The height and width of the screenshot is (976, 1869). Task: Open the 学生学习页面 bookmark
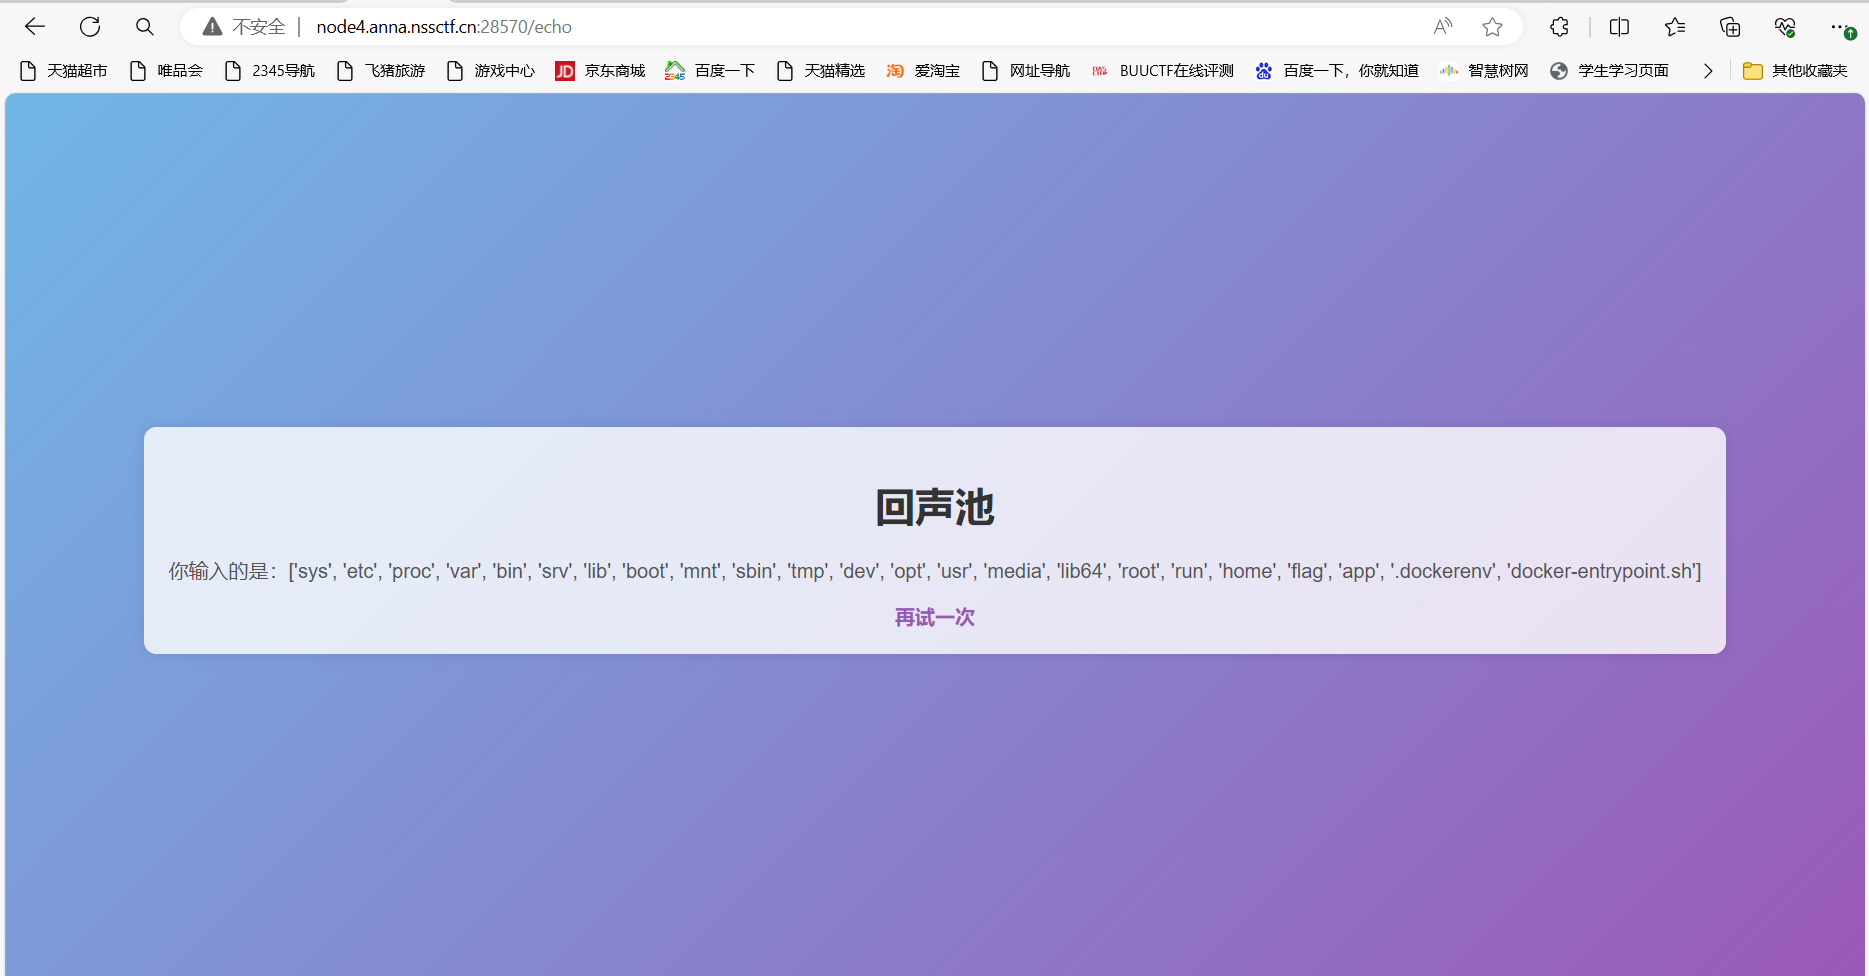1609,71
